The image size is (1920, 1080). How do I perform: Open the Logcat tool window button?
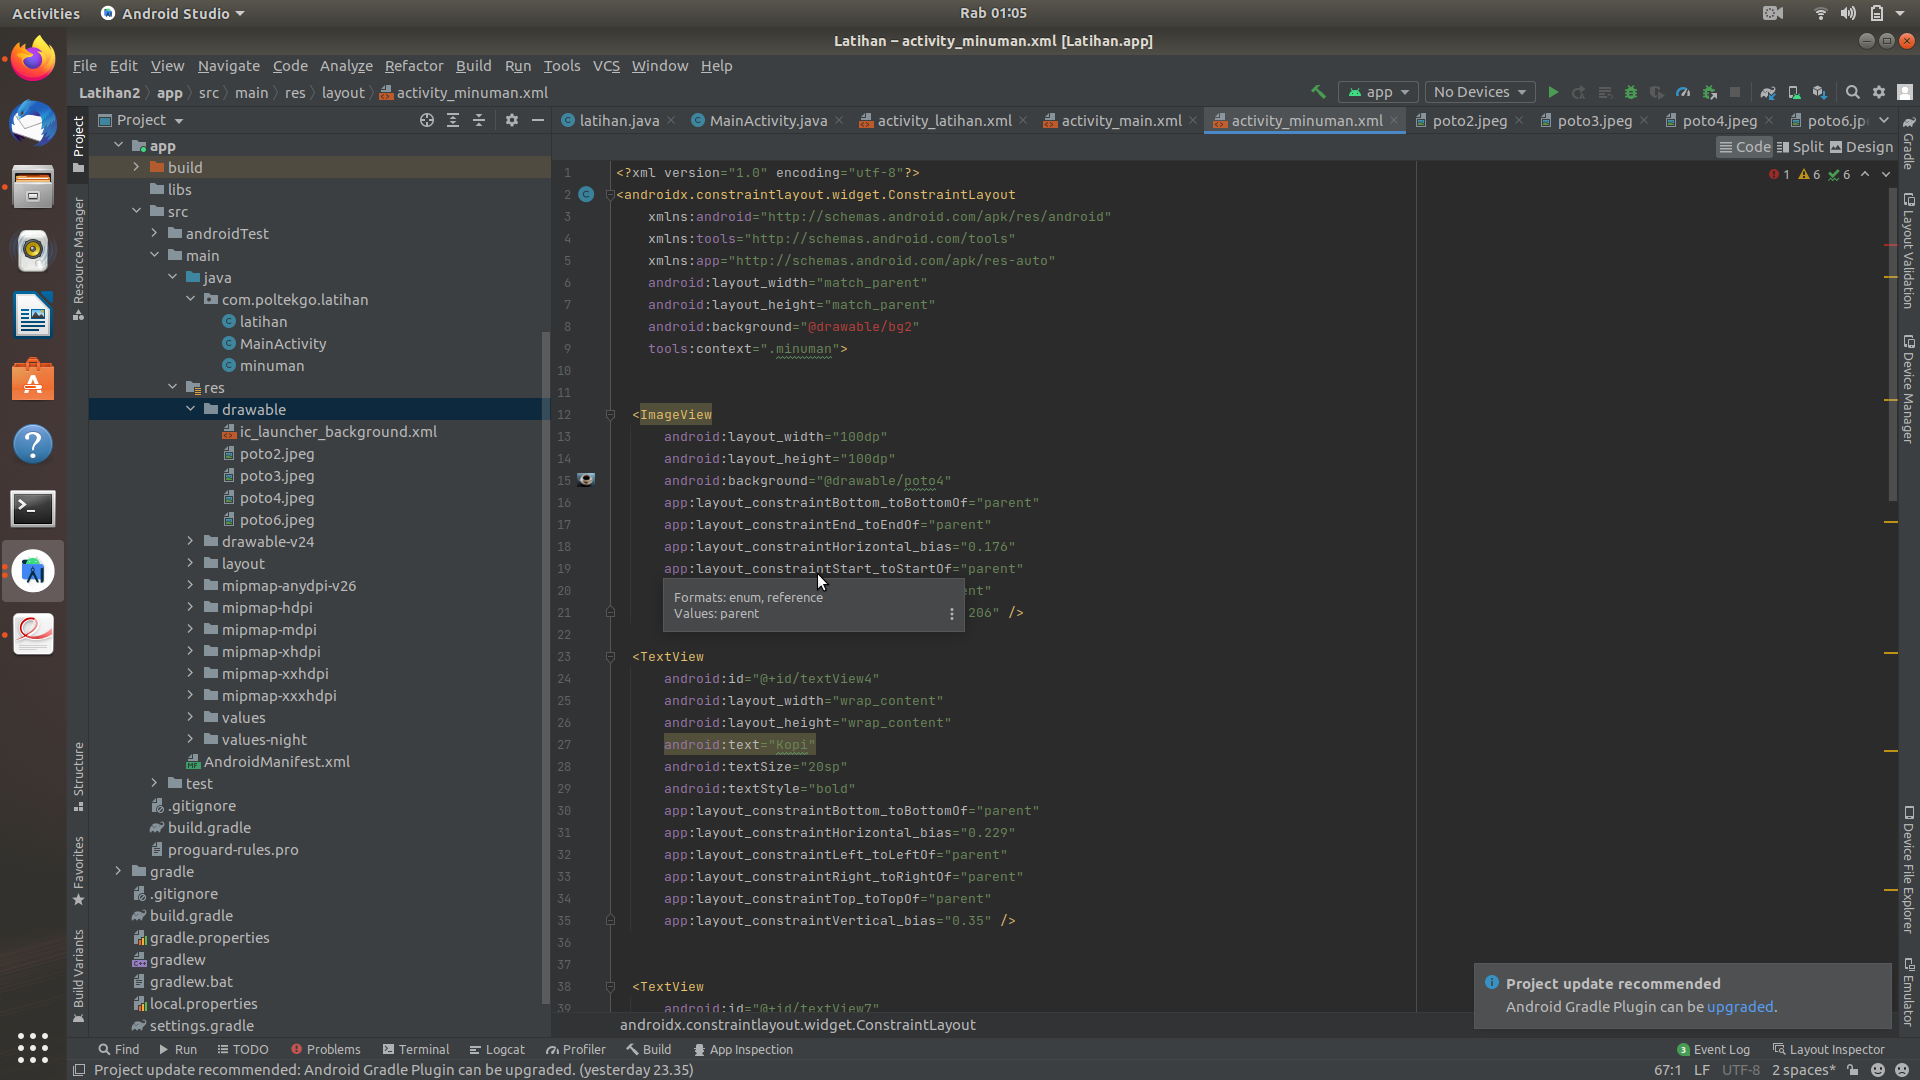pos(497,1049)
